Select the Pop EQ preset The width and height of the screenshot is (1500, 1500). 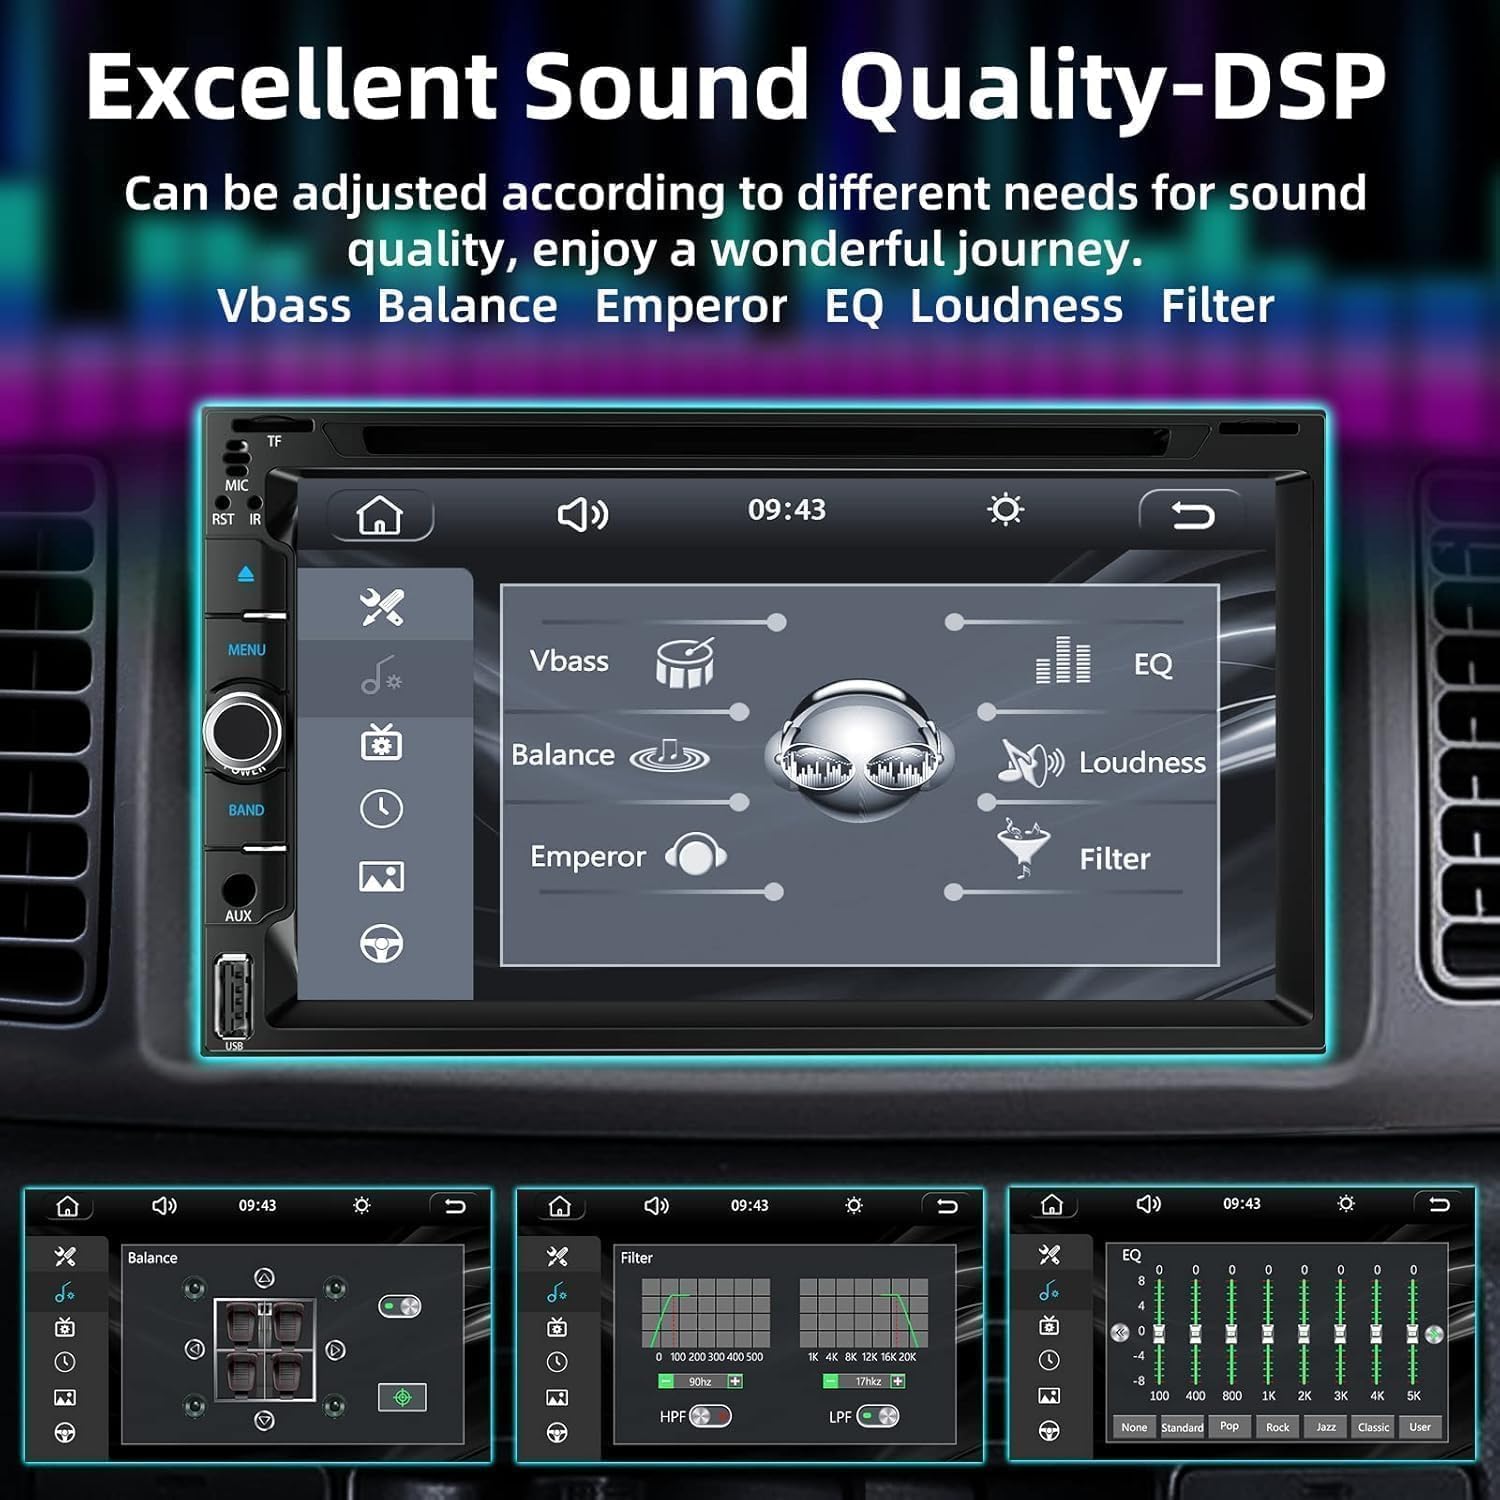(1230, 1427)
